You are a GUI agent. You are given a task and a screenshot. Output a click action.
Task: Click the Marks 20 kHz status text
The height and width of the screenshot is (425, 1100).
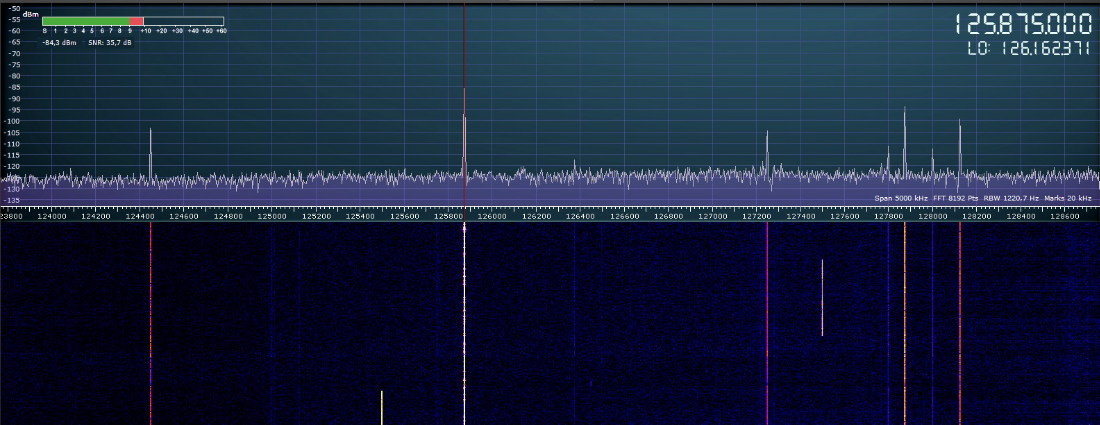[x=1067, y=199]
